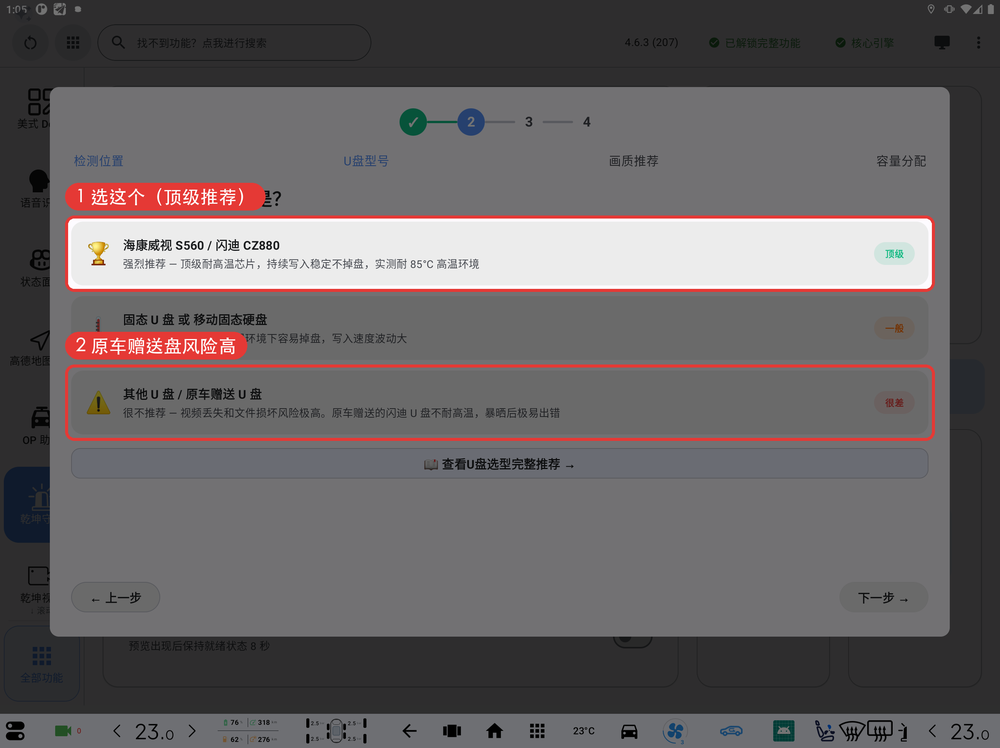
Task: Jump to step 3 in the wizard
Action: (x=529, y=122)
